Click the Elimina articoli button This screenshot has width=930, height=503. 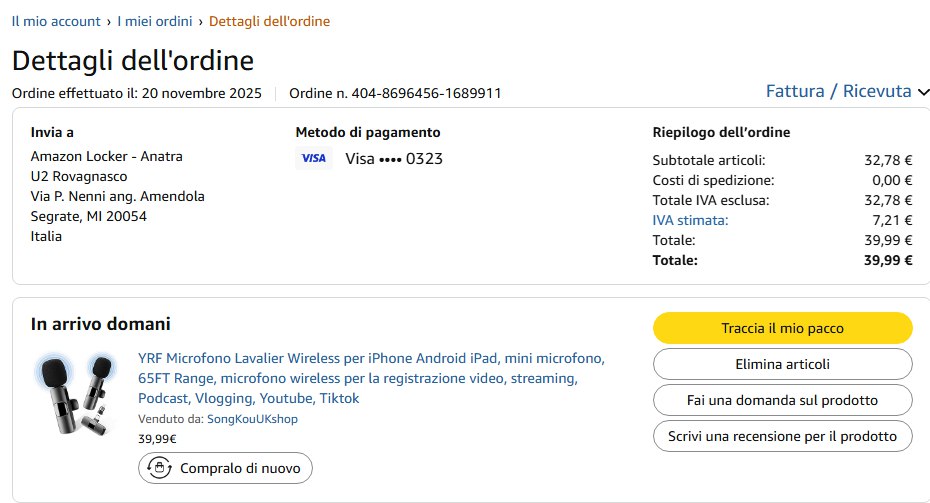(x=782, y=364)
